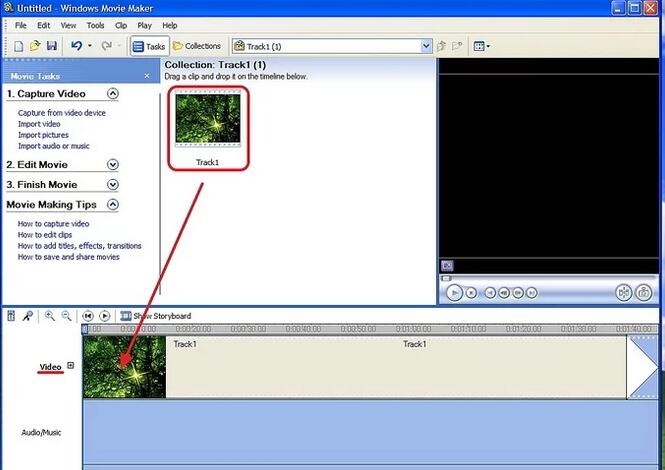Screen dimensions: 665x470
Task: Click the monitor Forward button
Action: coord(531,293)
